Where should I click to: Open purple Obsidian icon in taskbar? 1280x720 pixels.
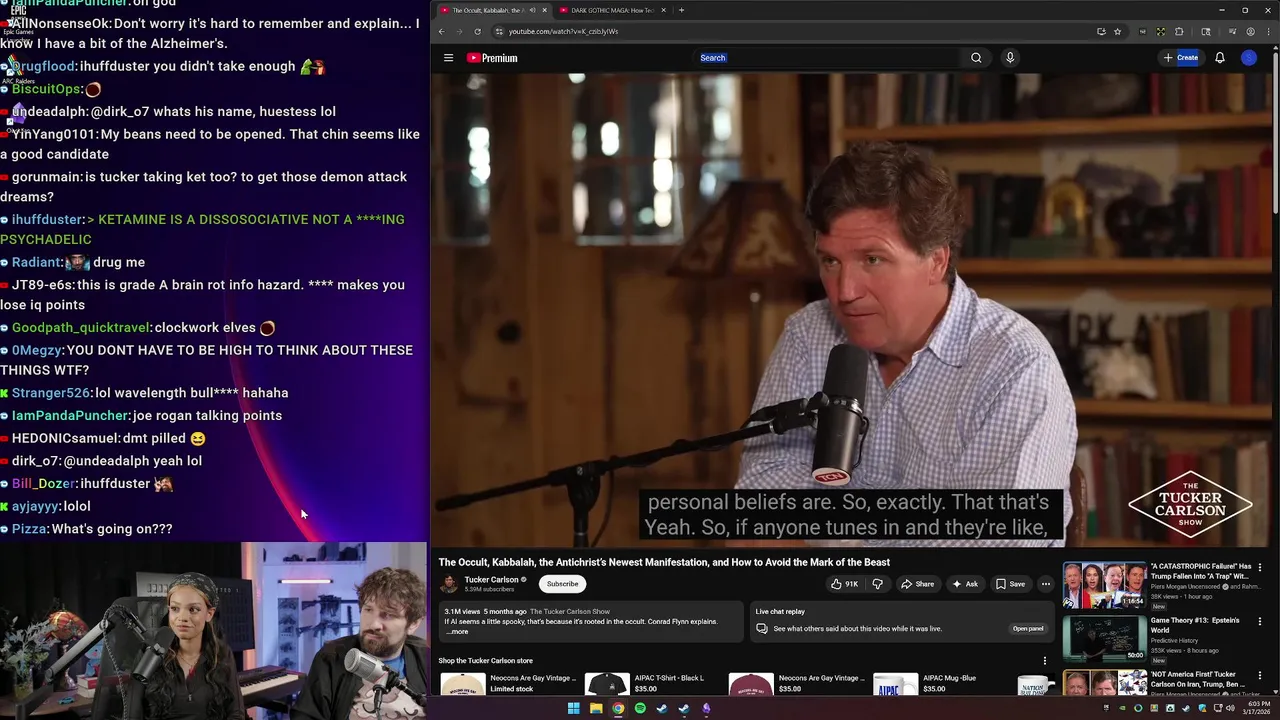[x=706, y=709]
